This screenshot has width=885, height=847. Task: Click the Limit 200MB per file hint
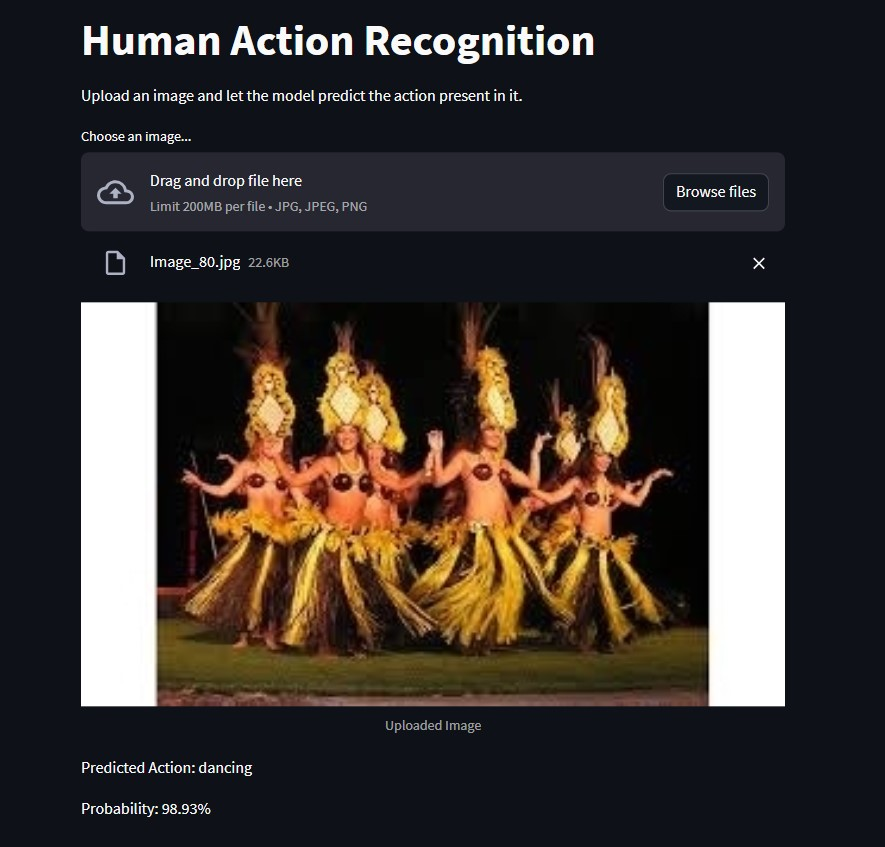(259, 207)
